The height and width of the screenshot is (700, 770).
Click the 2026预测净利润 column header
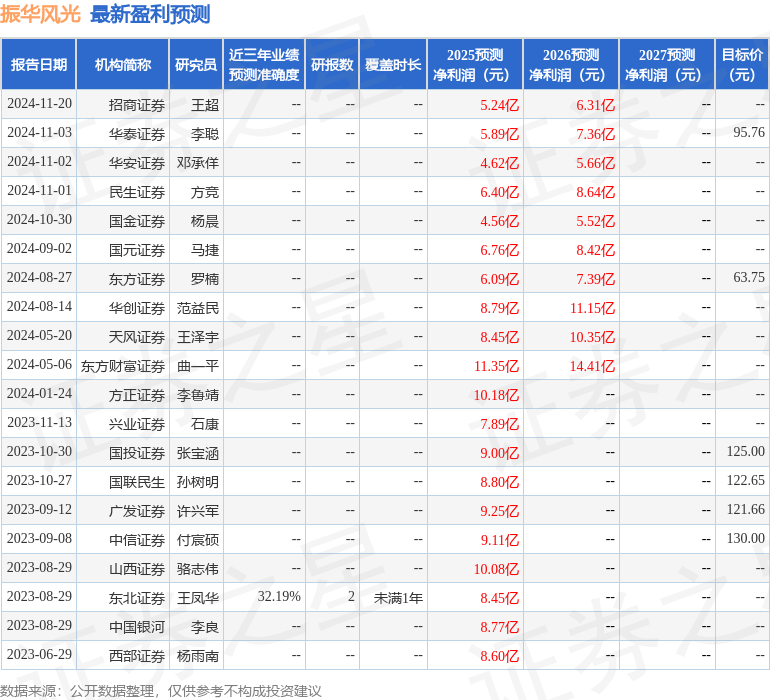(571, 64)
